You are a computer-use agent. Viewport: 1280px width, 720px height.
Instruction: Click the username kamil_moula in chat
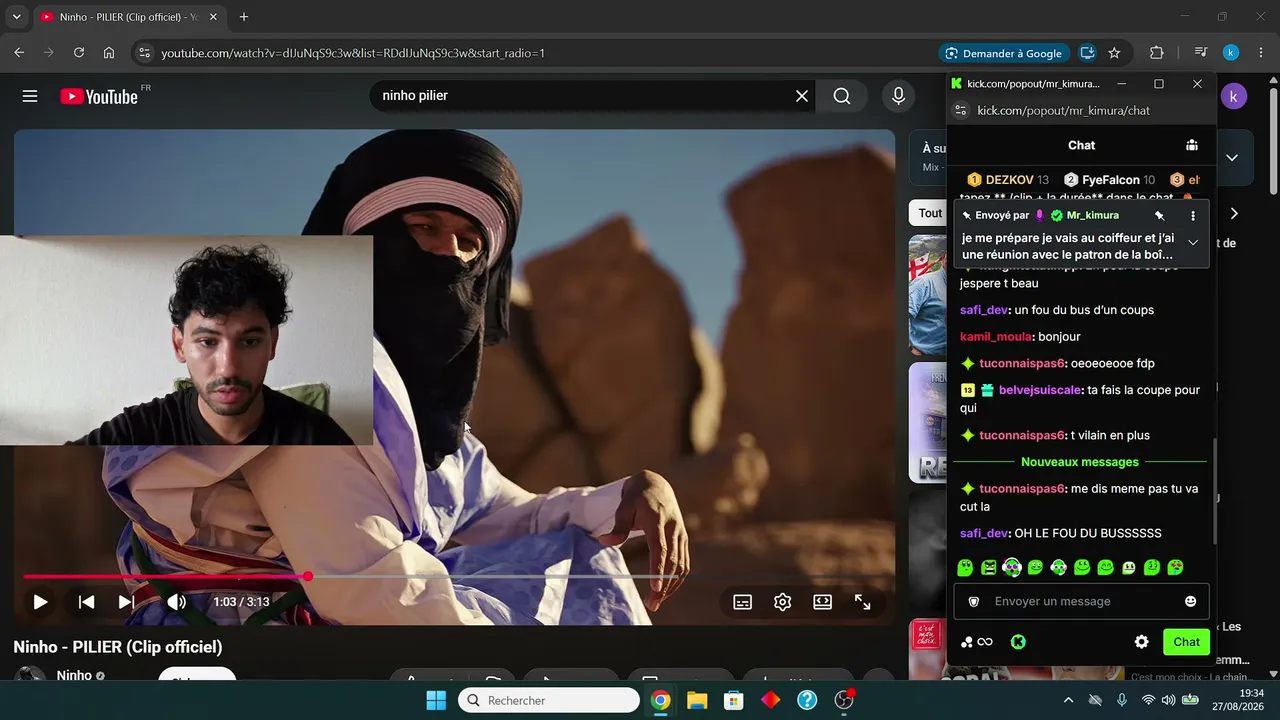pos(995,337)
